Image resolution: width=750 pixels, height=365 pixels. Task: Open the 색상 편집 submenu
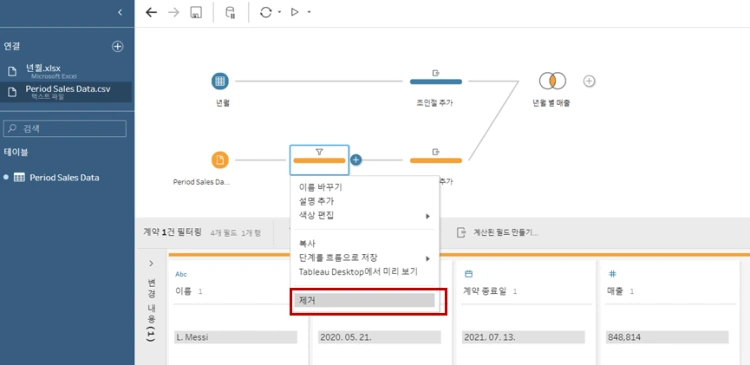364,216
